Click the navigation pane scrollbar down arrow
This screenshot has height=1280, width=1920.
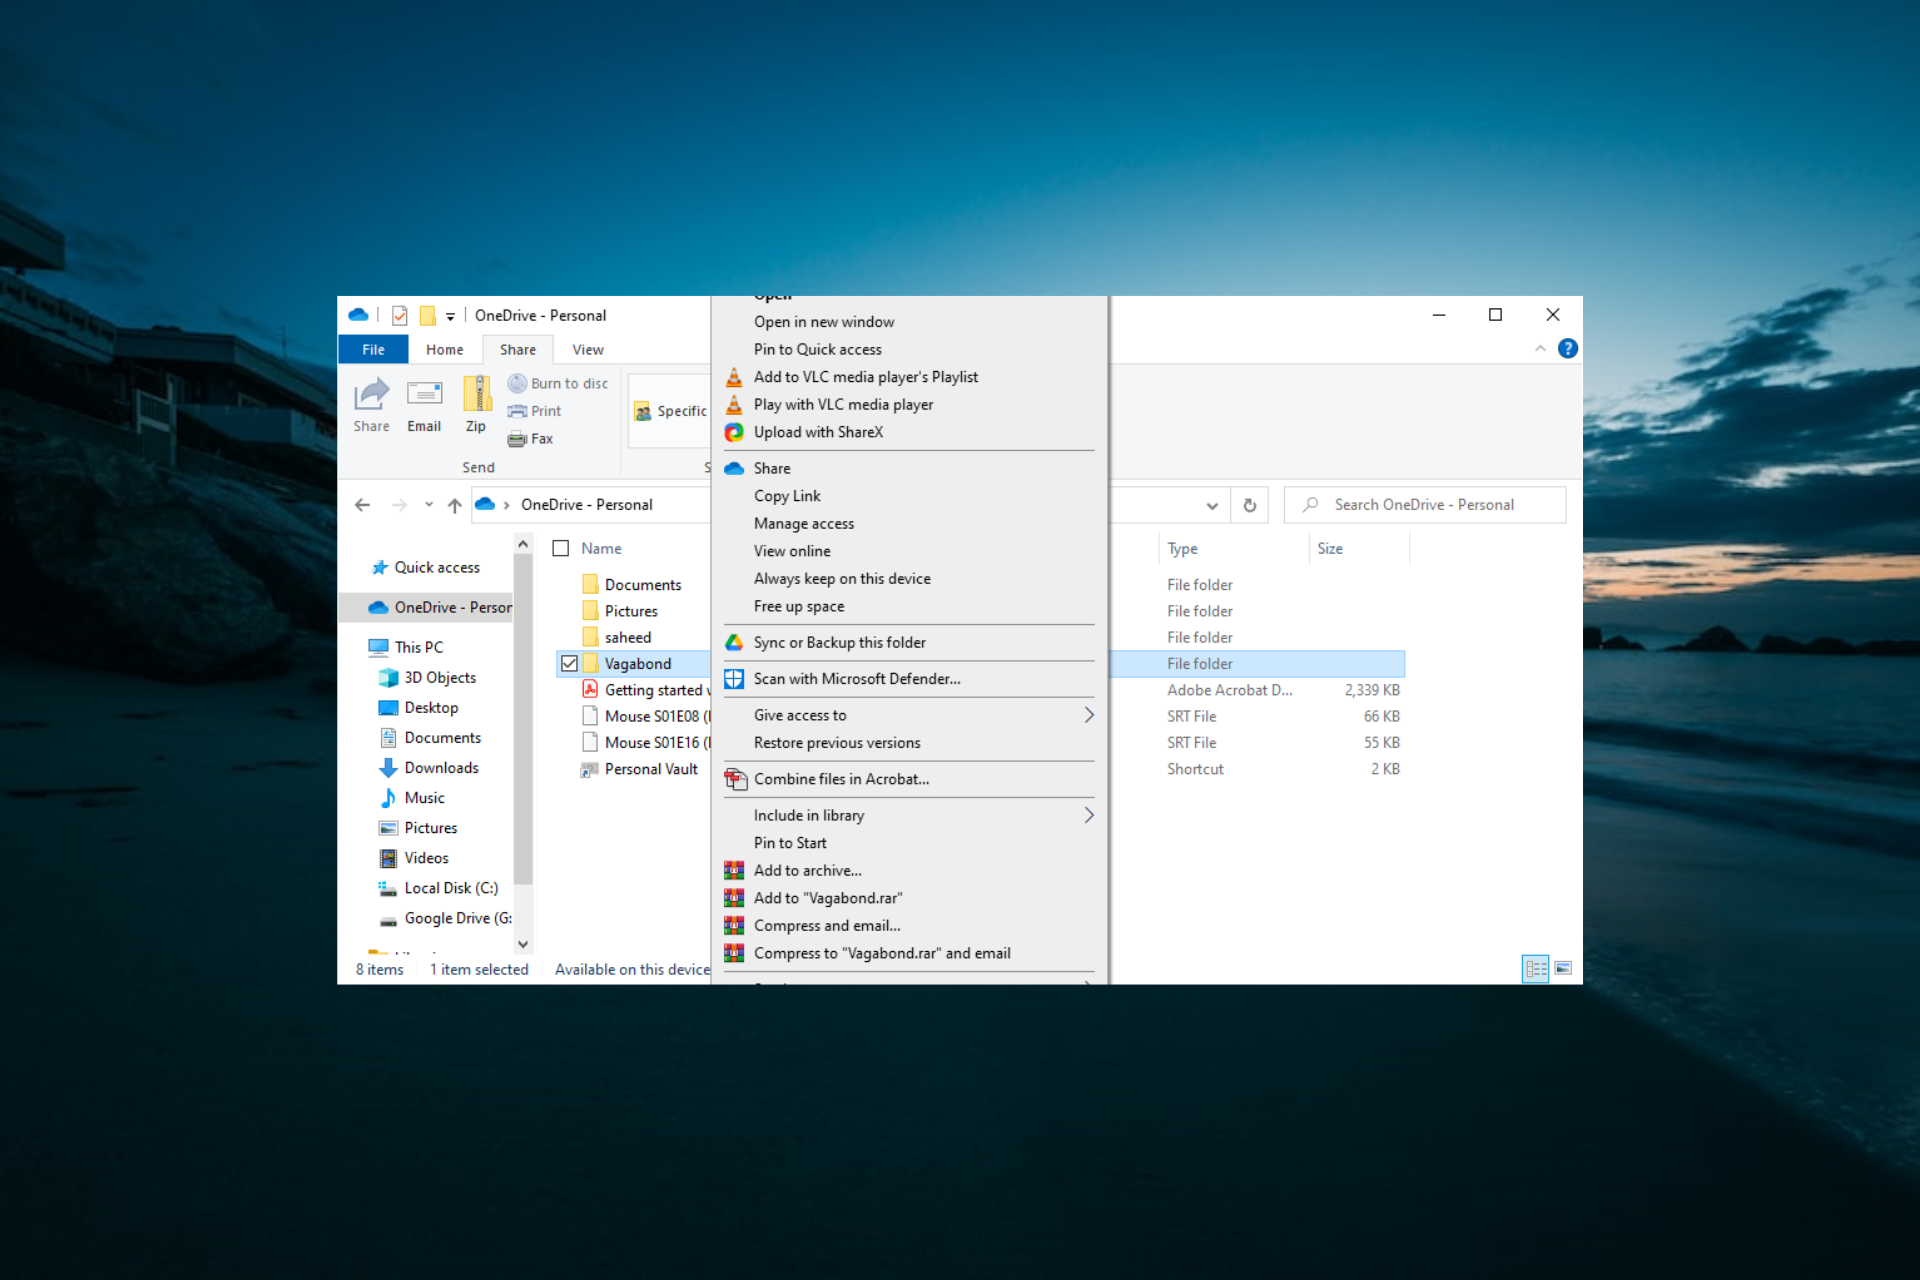click(x=523, y=944)
